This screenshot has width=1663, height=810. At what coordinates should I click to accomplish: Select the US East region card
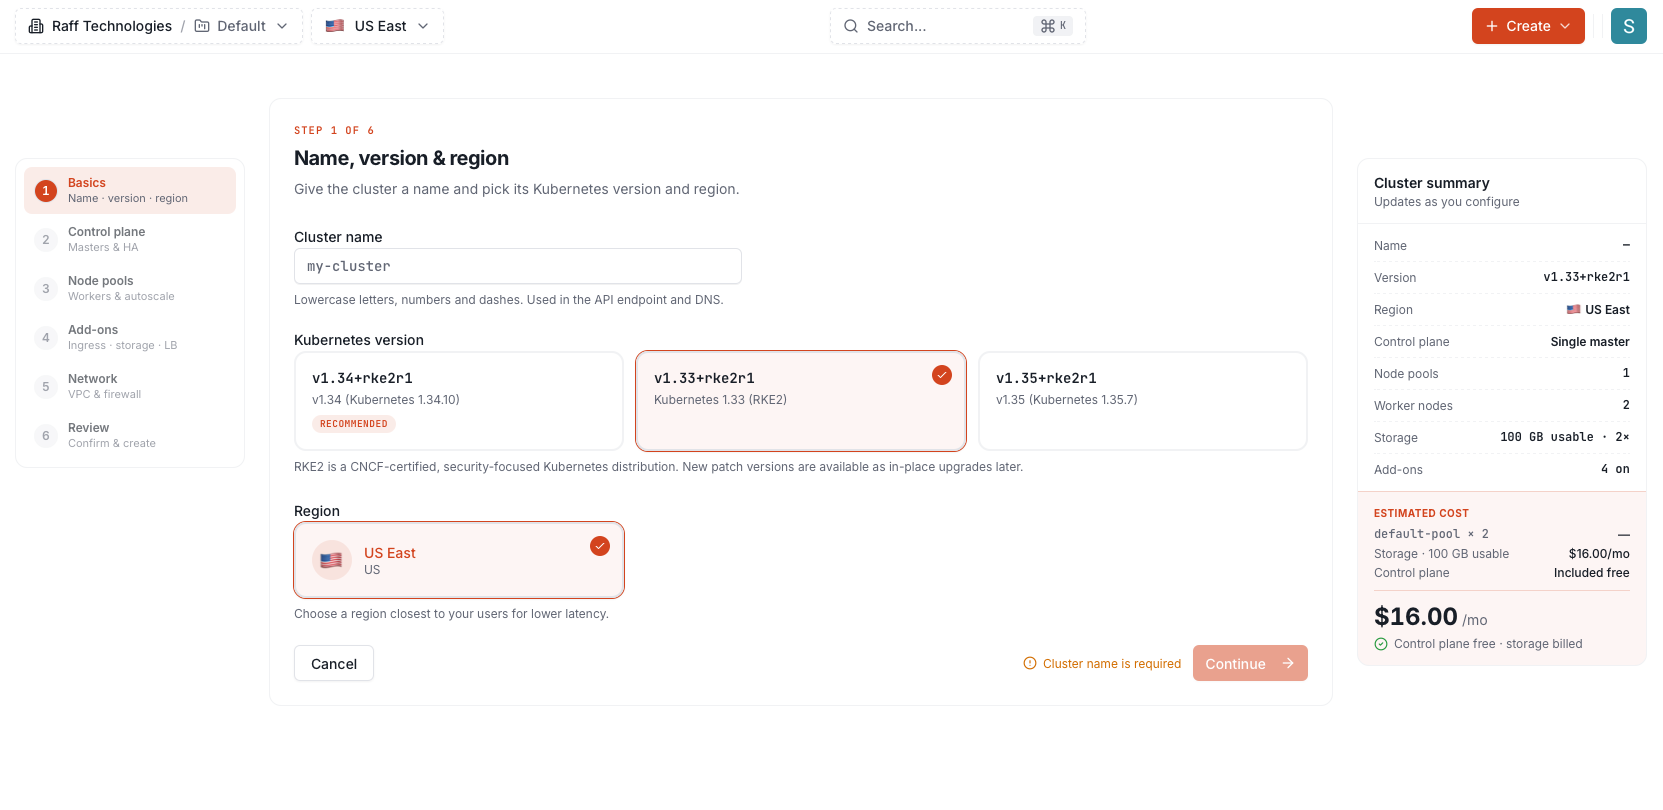[x=459, y=560]
